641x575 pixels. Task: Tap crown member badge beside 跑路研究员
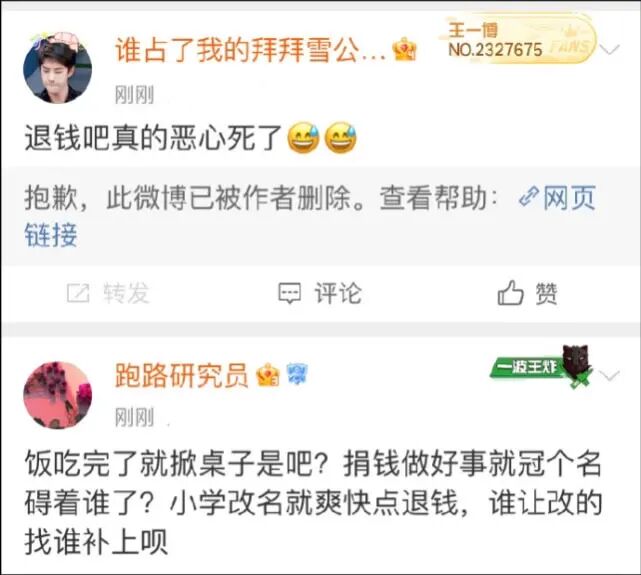click(x=268, y=375)
